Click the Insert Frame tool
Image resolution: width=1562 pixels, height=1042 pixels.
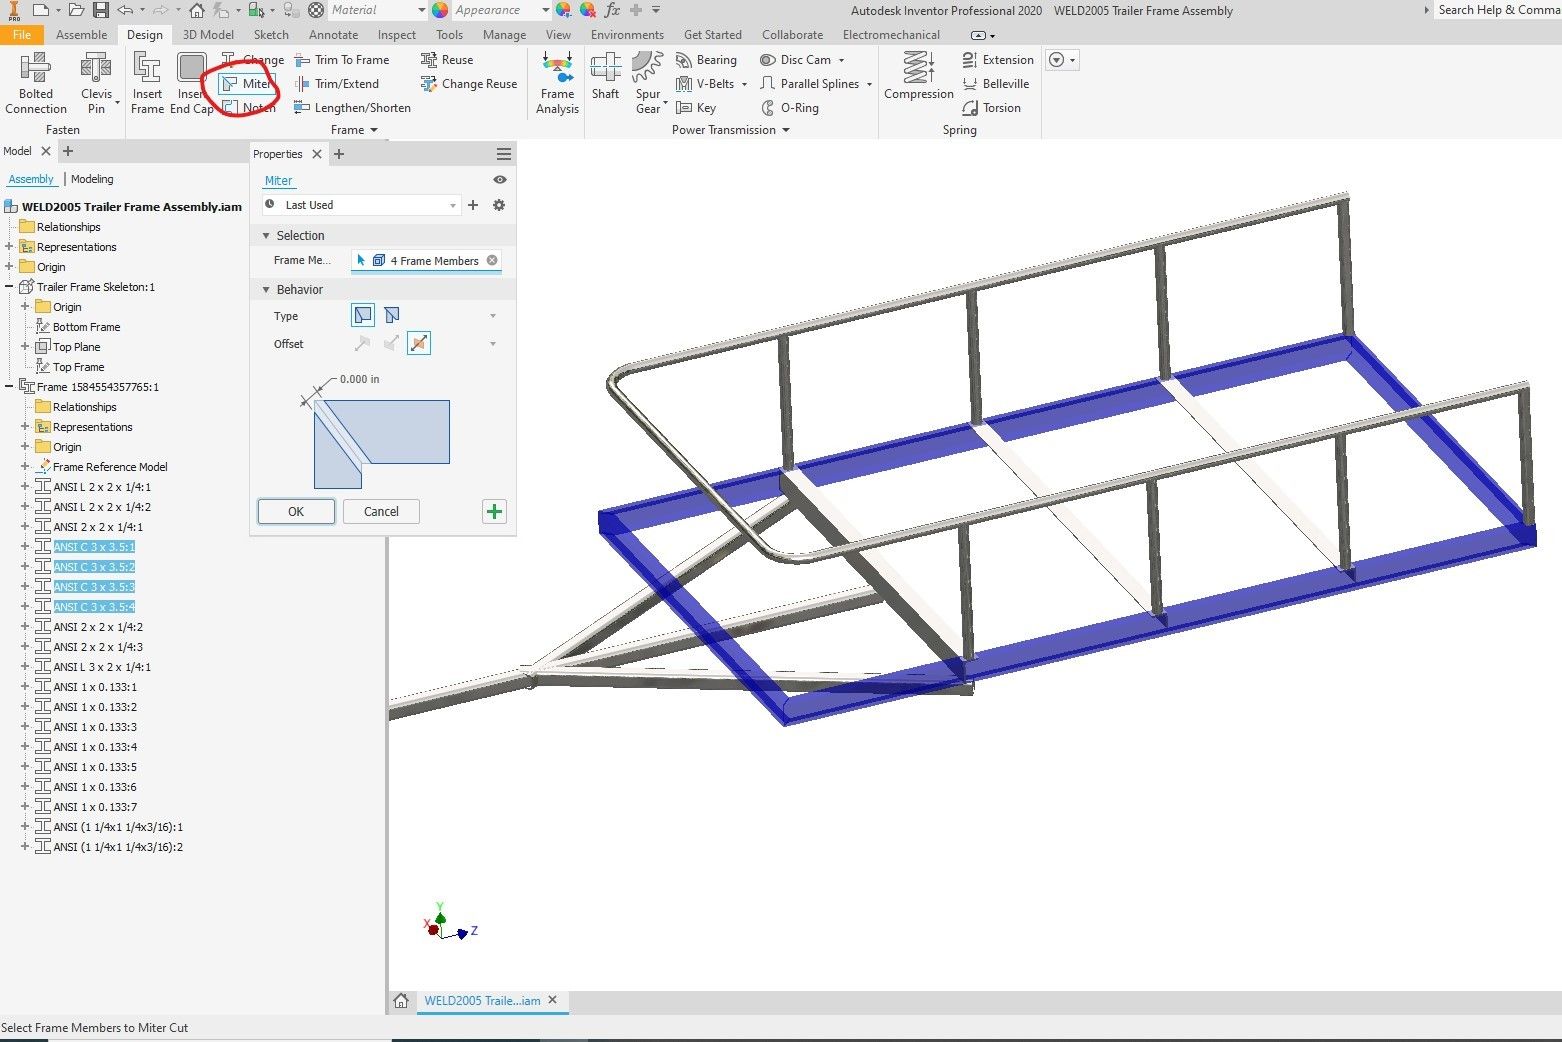click(147, 83)
